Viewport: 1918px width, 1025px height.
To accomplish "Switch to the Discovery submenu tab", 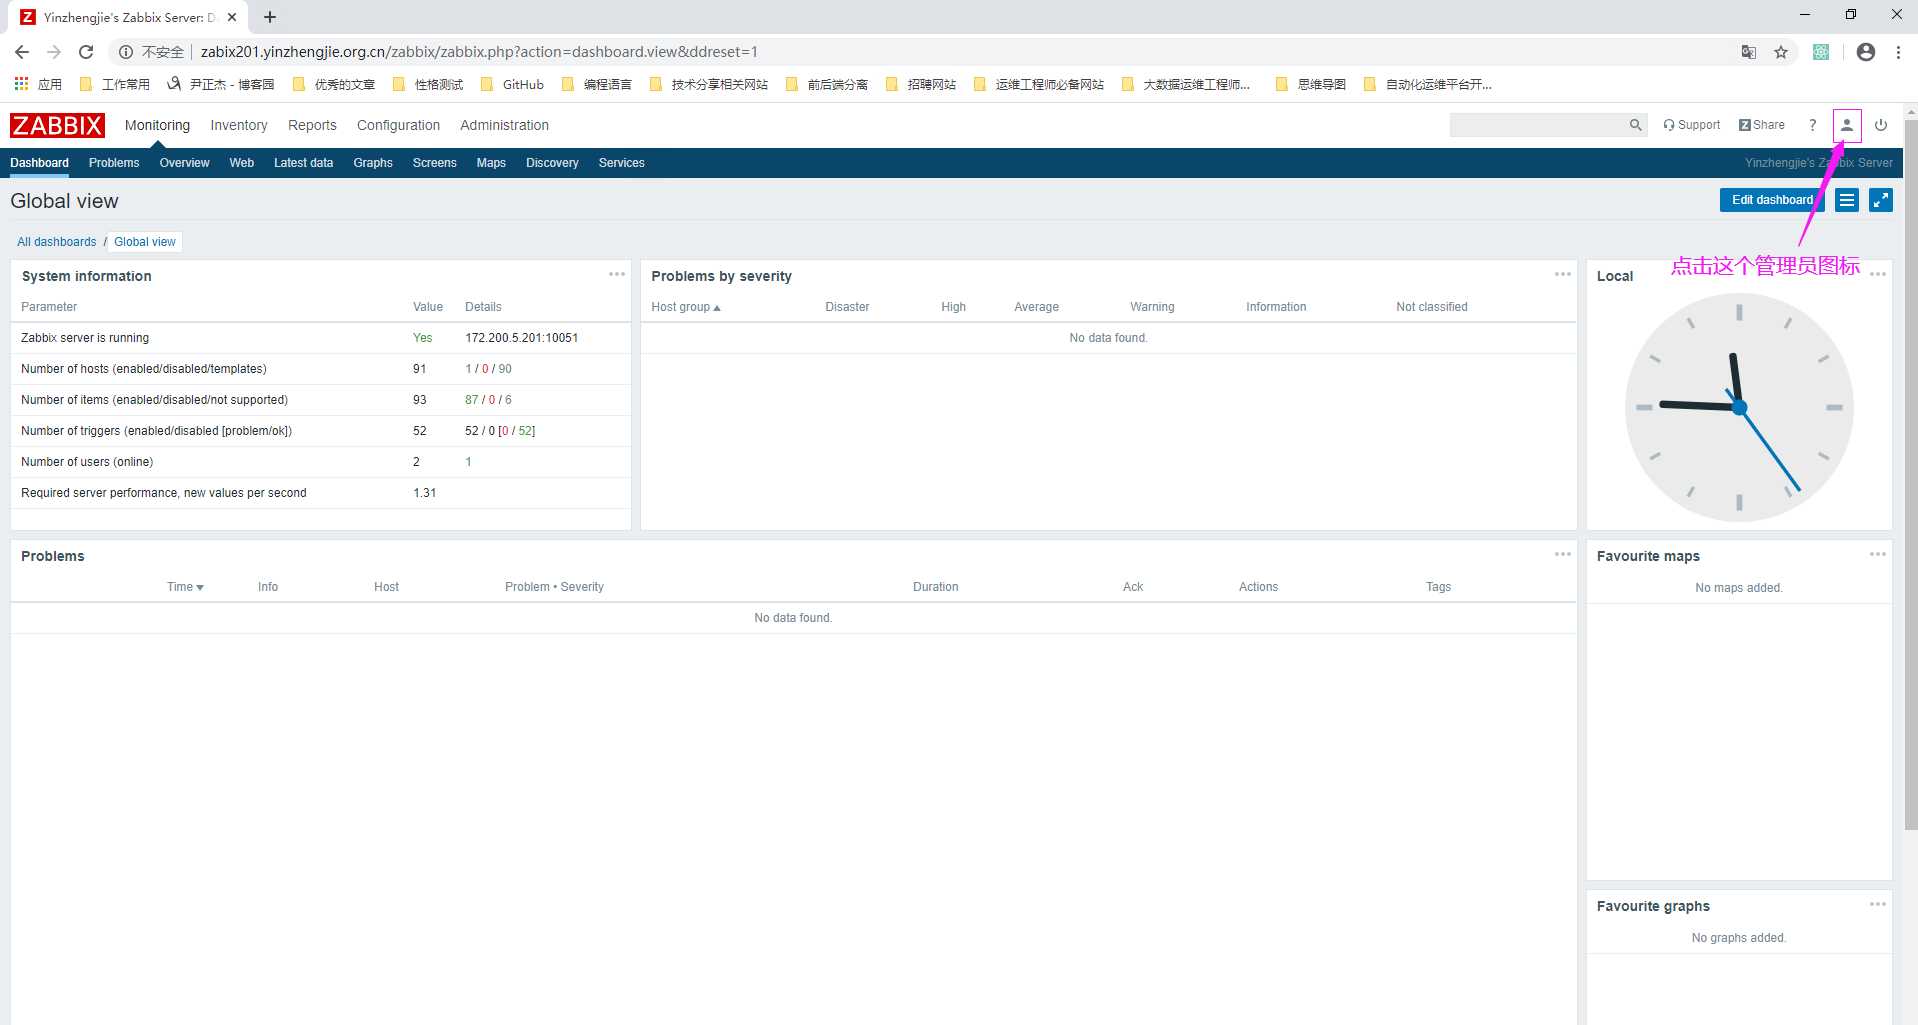I will (552, 163).
